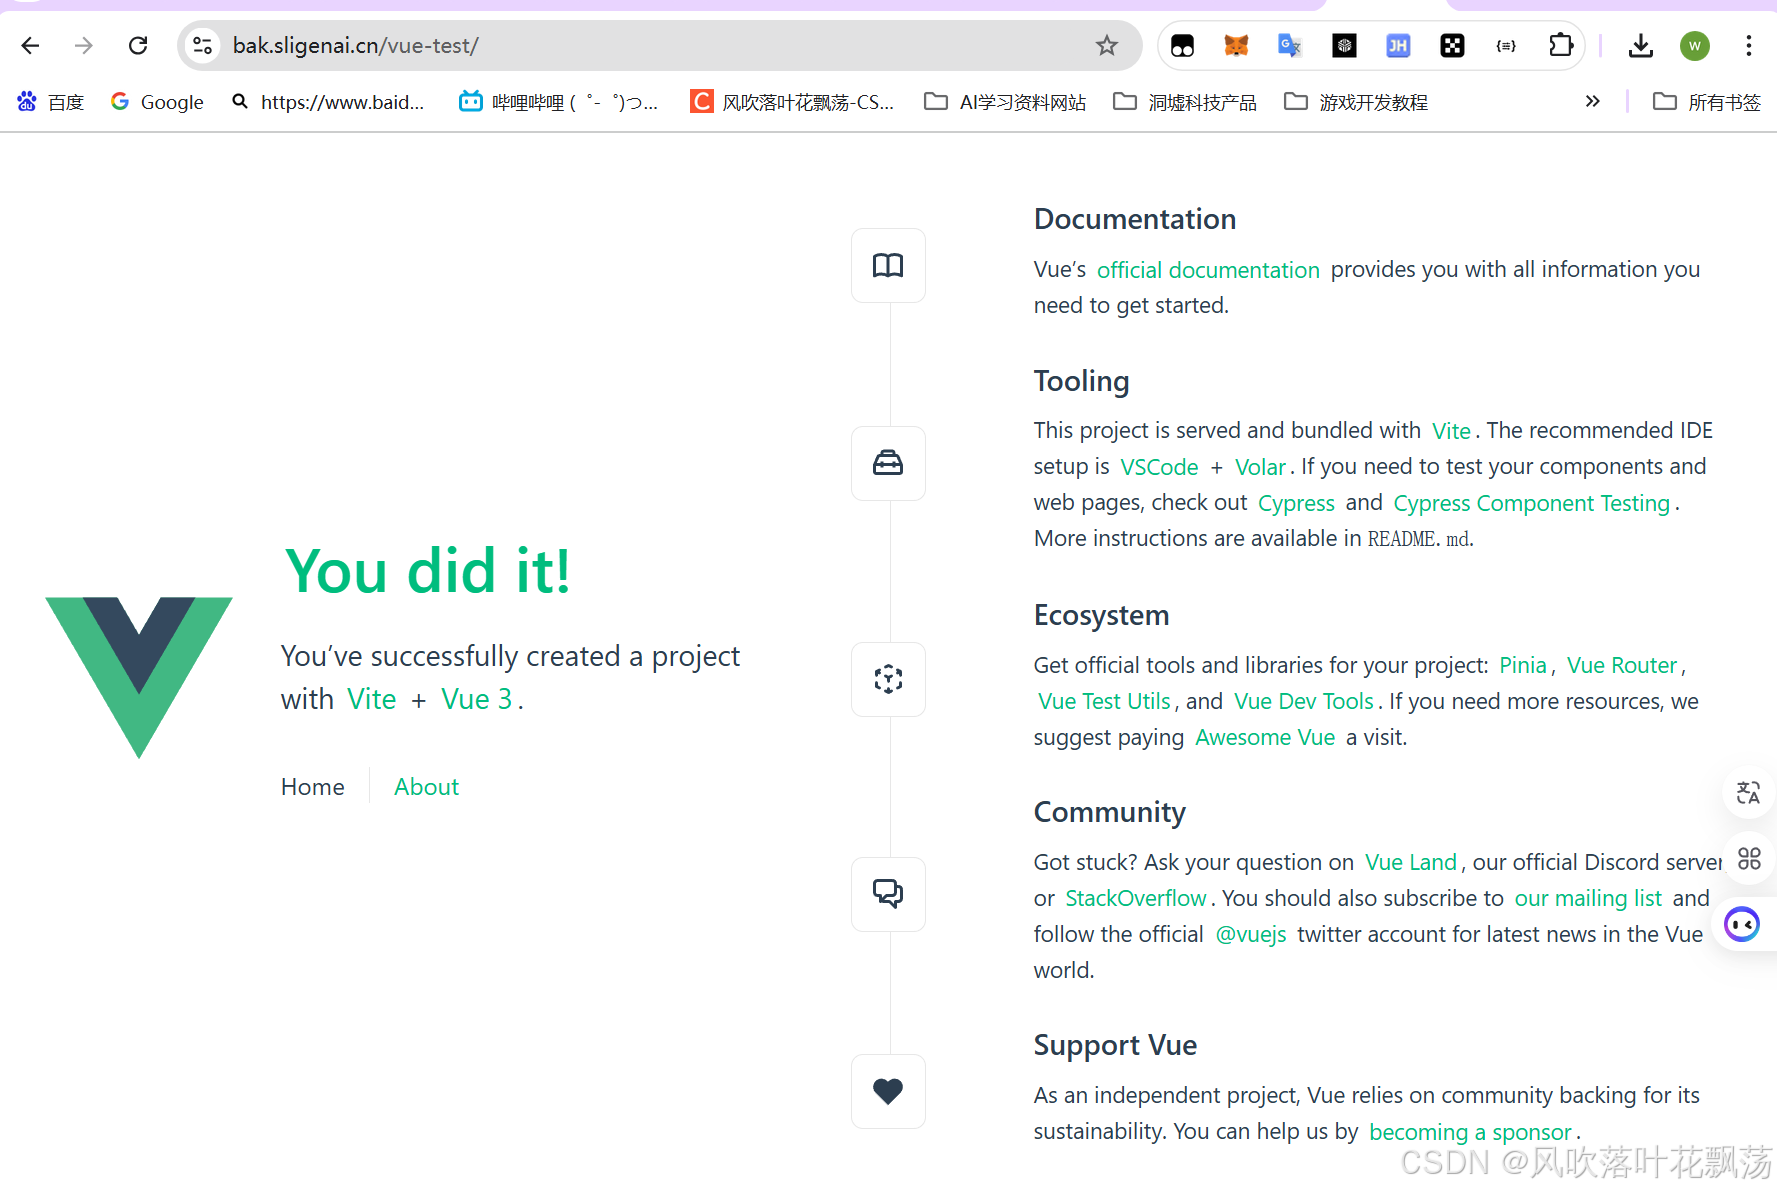
Task: Open the 洞墟科技产品 bookmark folder
Action: pyautogui.click(x=1185, y=102)
